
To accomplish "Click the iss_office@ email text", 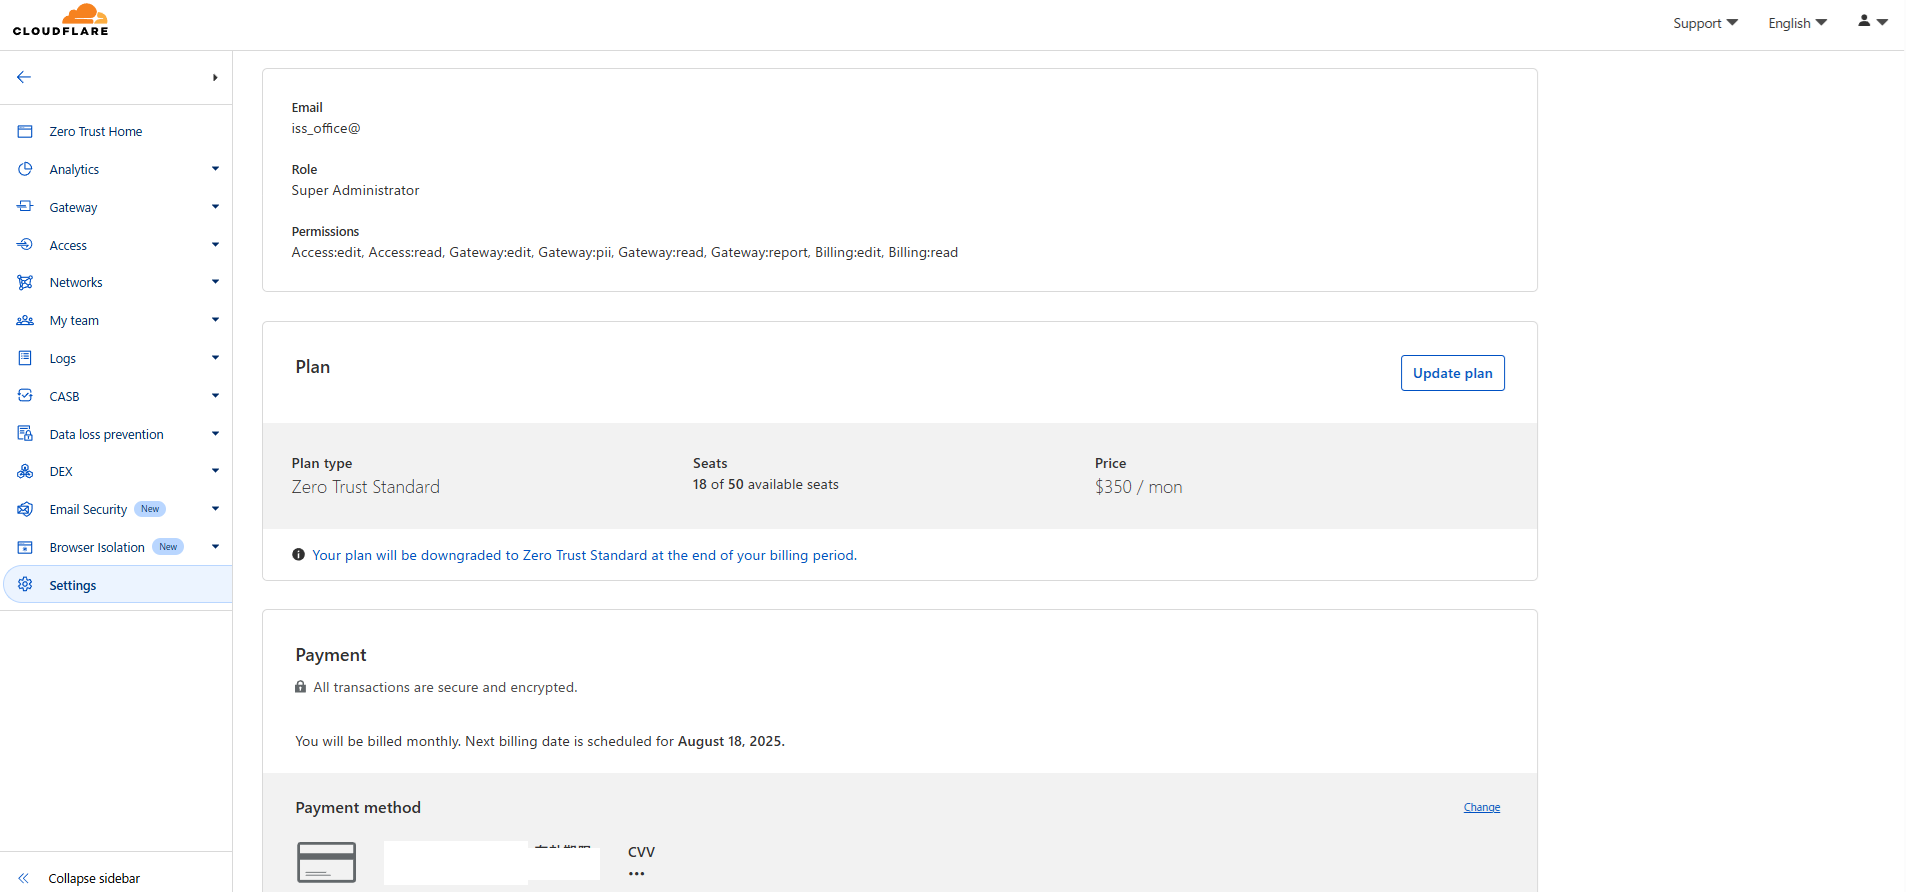I will 326,128.
